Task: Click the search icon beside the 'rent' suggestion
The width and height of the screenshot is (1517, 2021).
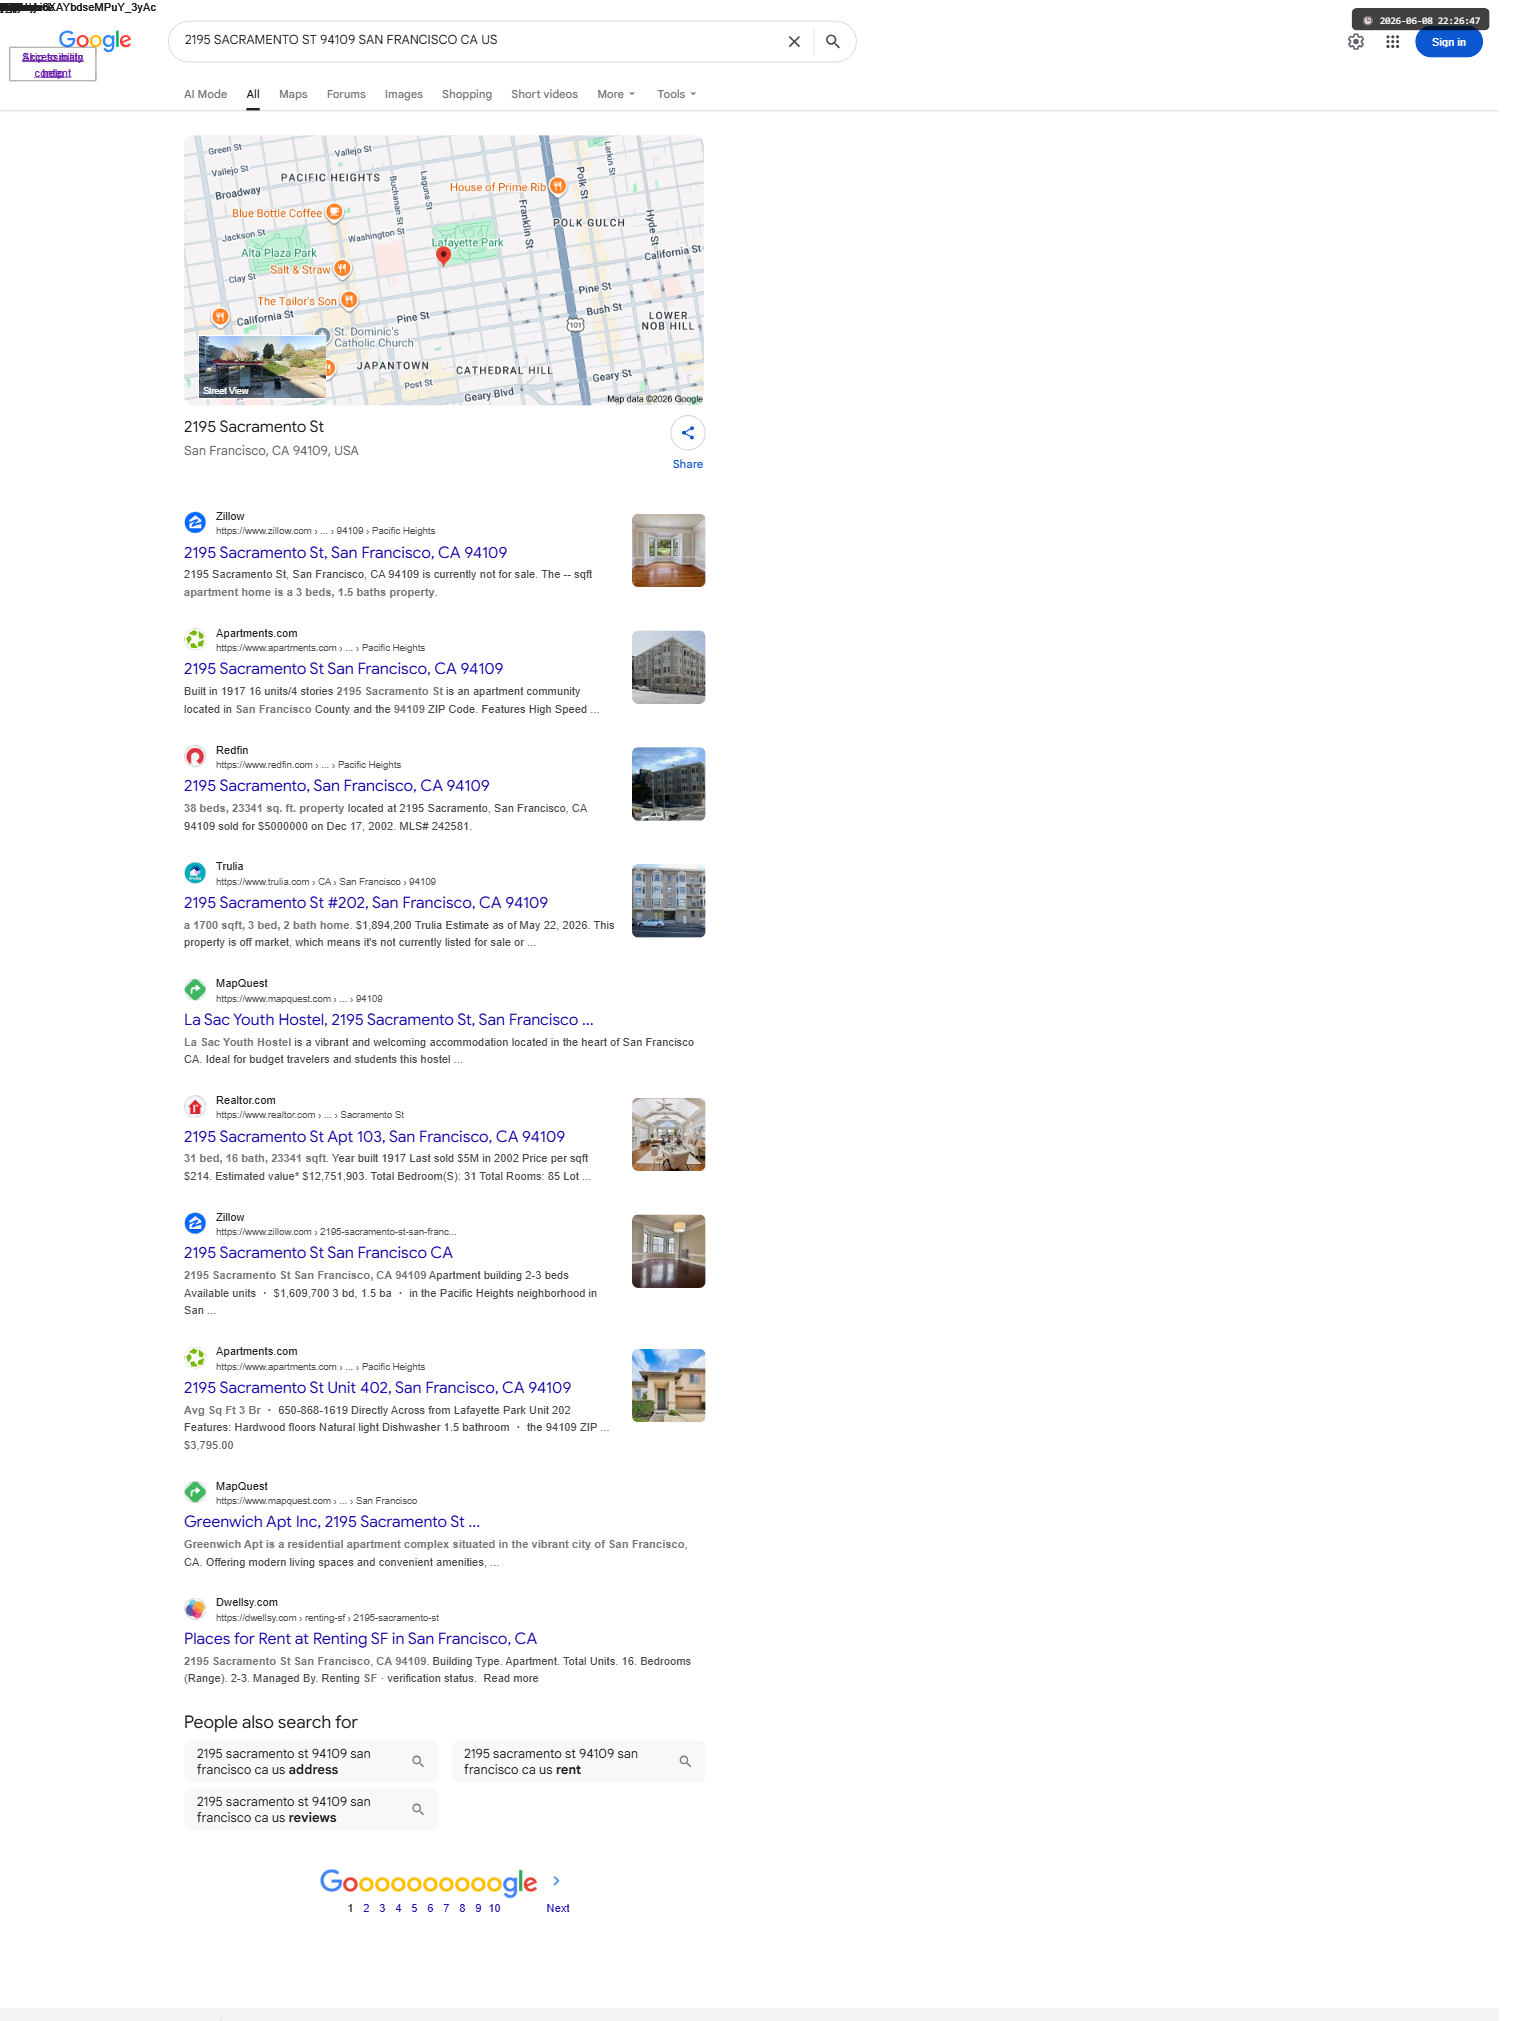Action: coord(685,1762)
